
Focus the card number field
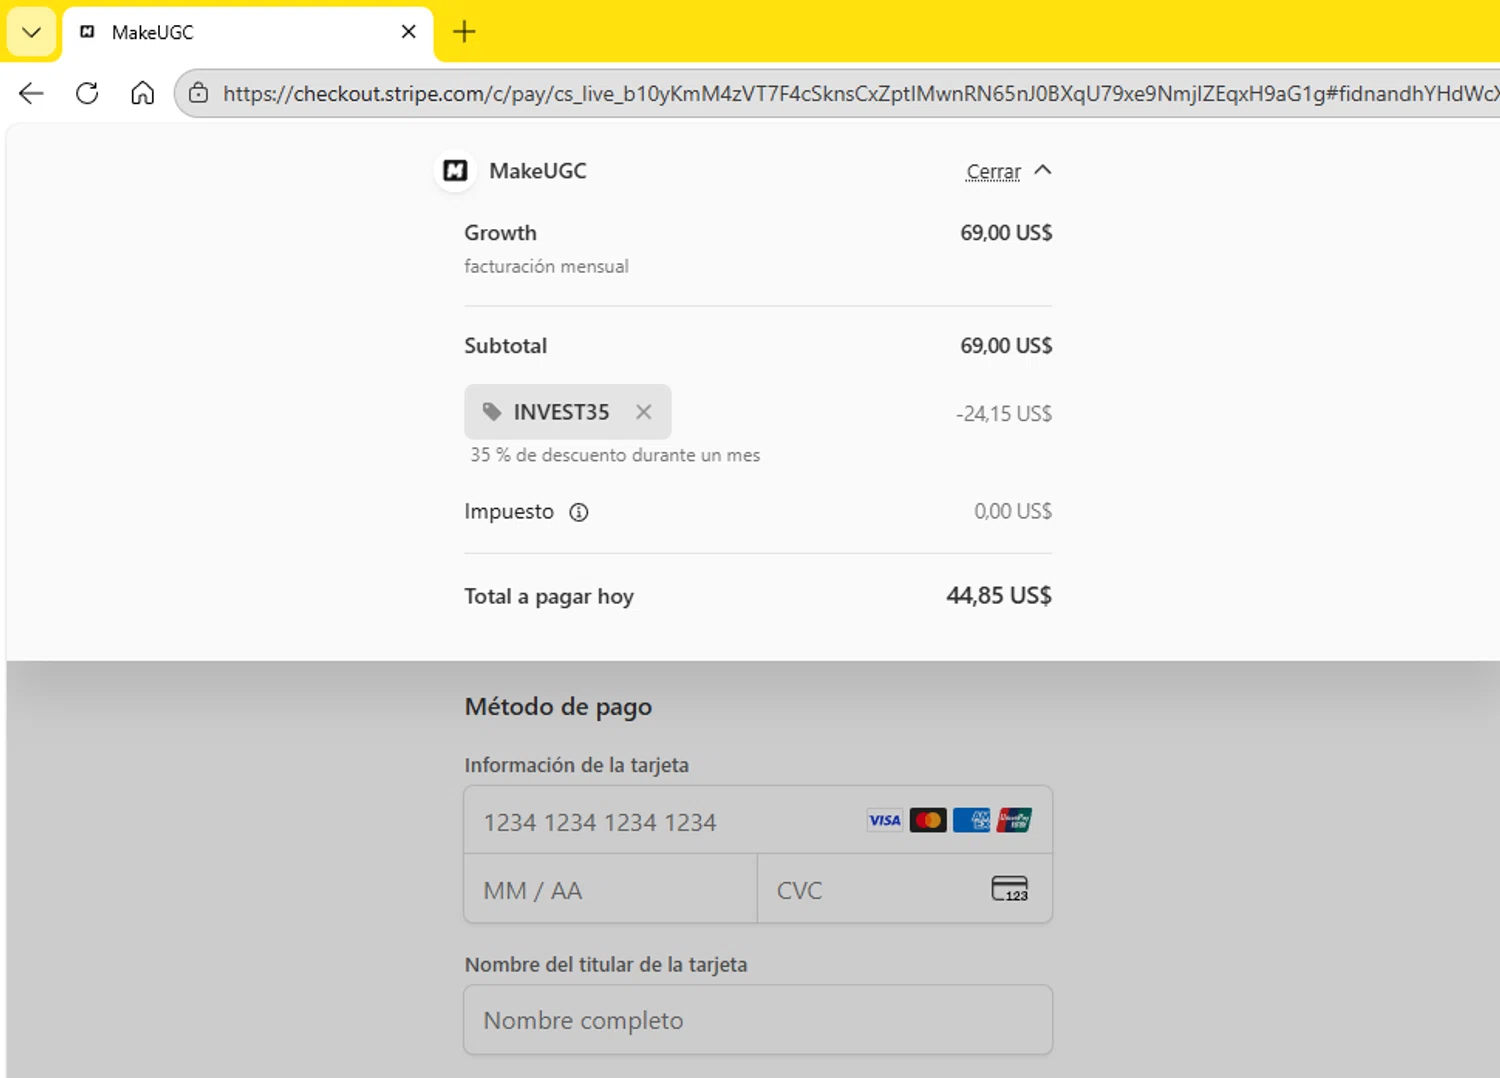pyautogui.click(x=758, y=820)
